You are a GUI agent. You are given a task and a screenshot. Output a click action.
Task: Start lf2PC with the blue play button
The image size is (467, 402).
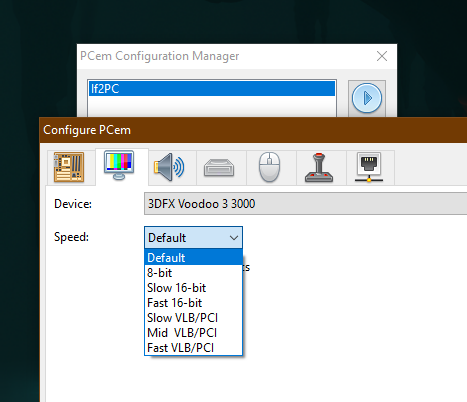367,98
